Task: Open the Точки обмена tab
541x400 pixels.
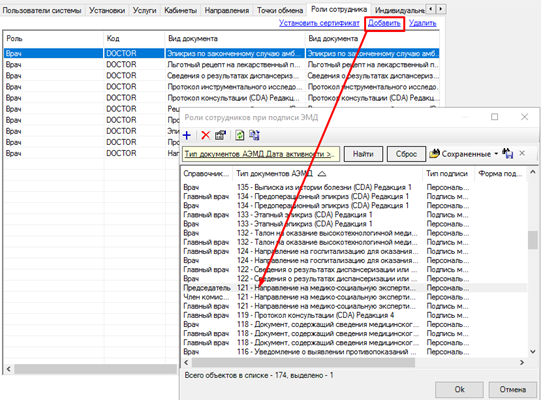Action: [279, 10]
